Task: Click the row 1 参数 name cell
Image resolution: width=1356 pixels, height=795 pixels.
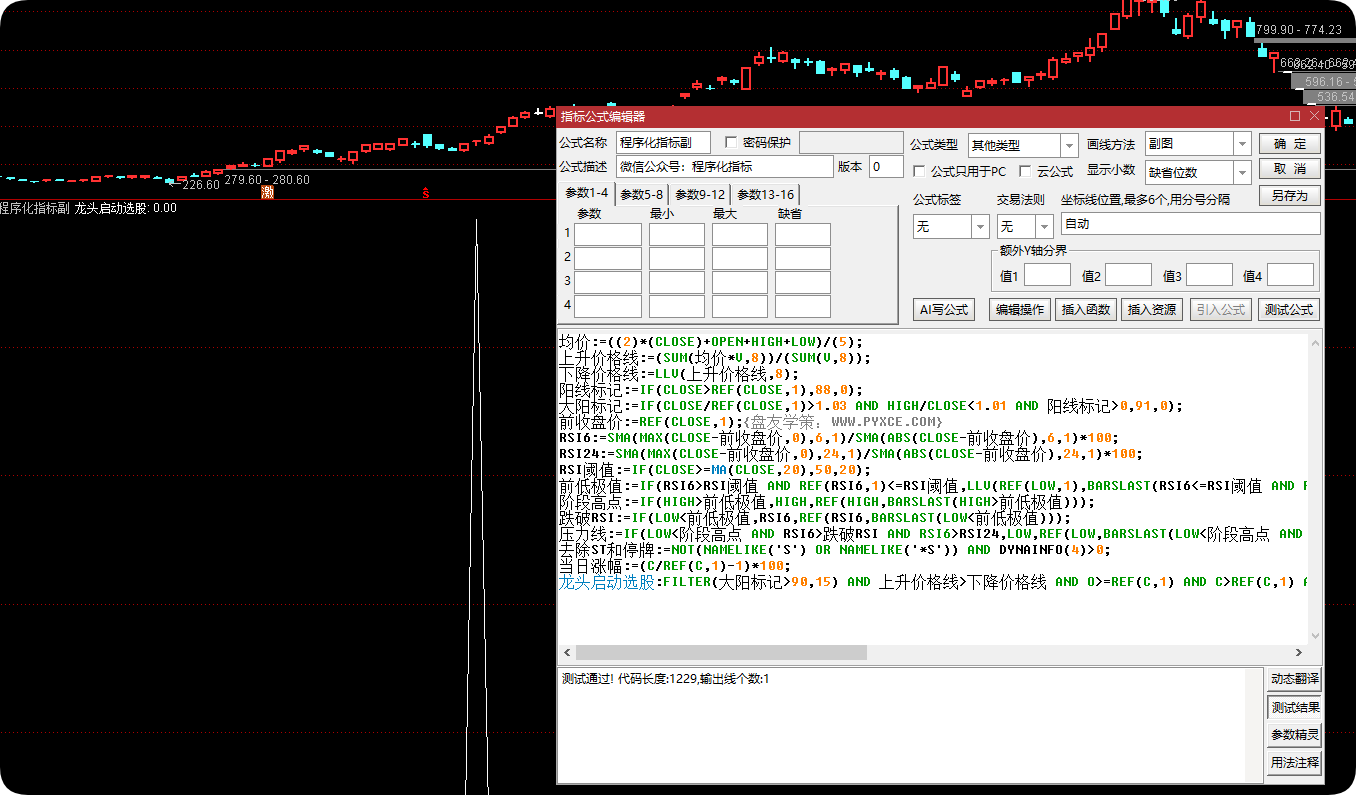Action: point(608,234)
